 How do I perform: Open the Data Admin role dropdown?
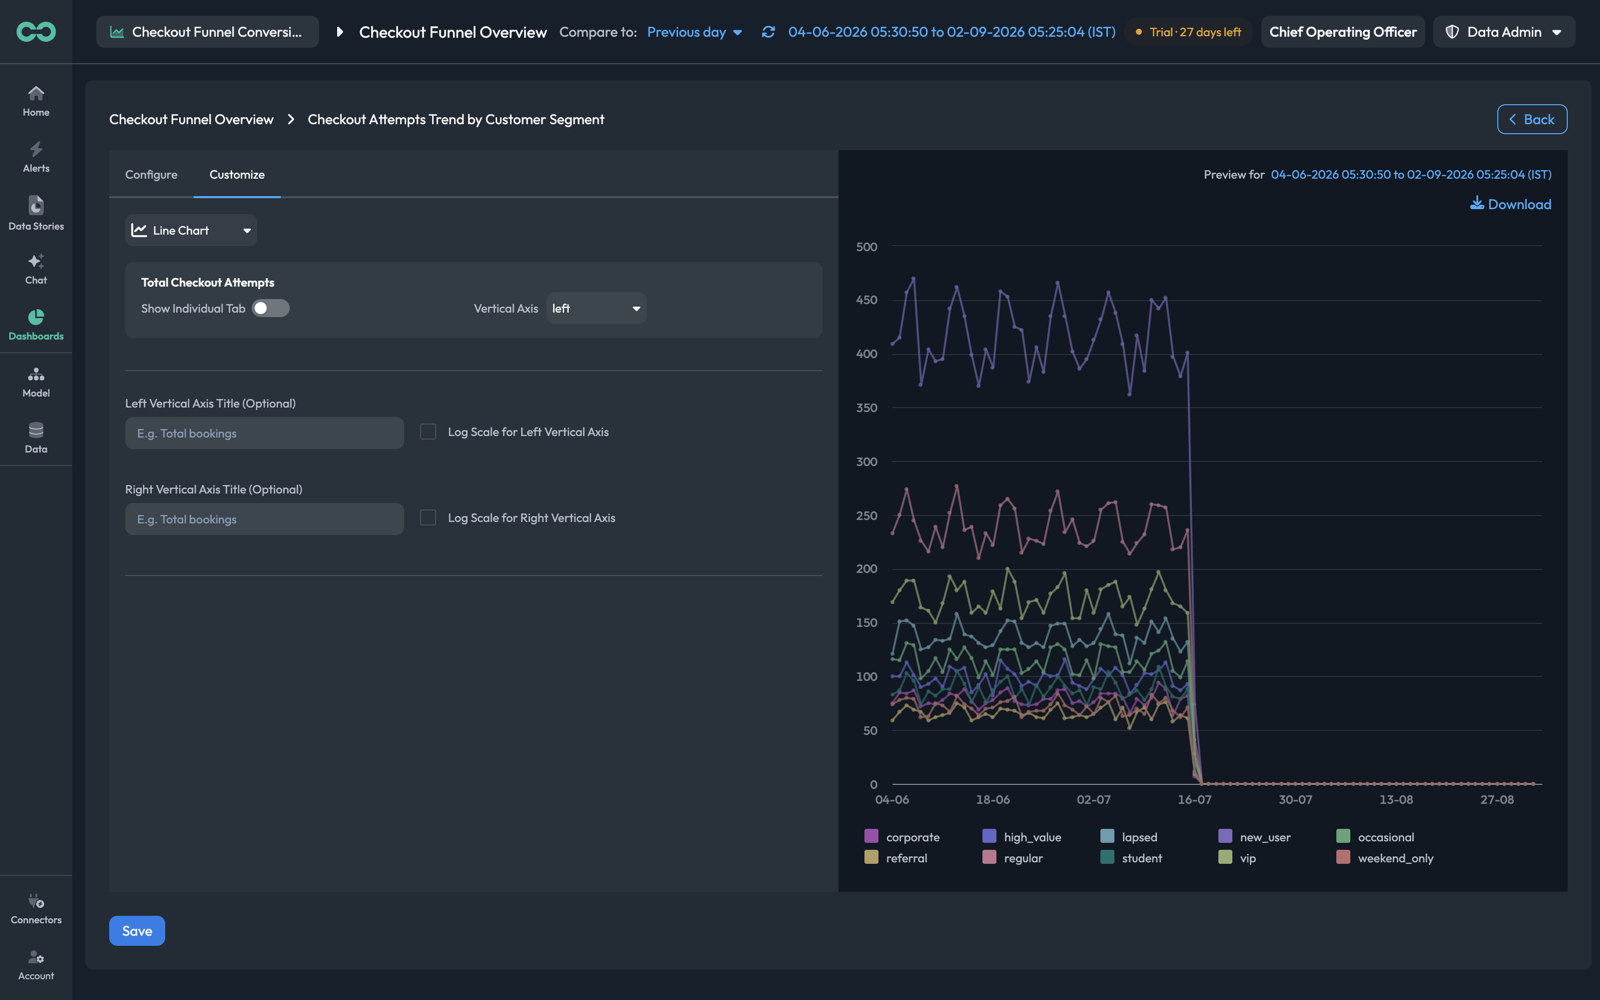coord(1504,32)
